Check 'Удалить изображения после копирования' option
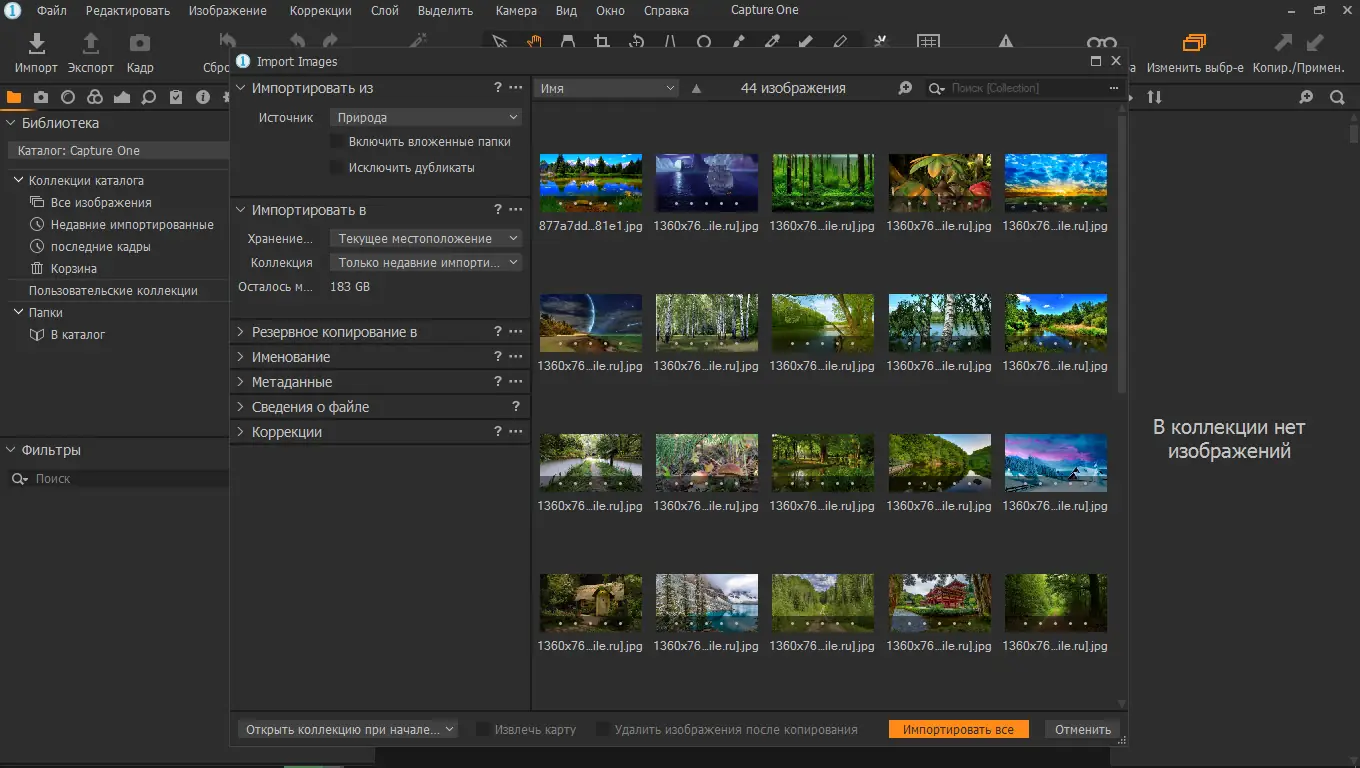 603,730
